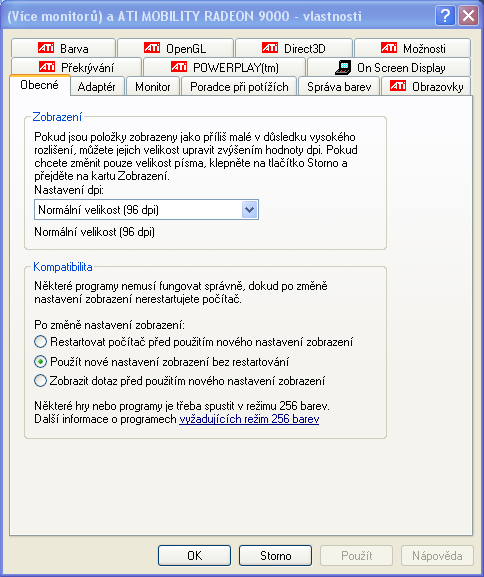Screen dimensions: 484x577
Task: Click the Storno button
Action: 275,555
